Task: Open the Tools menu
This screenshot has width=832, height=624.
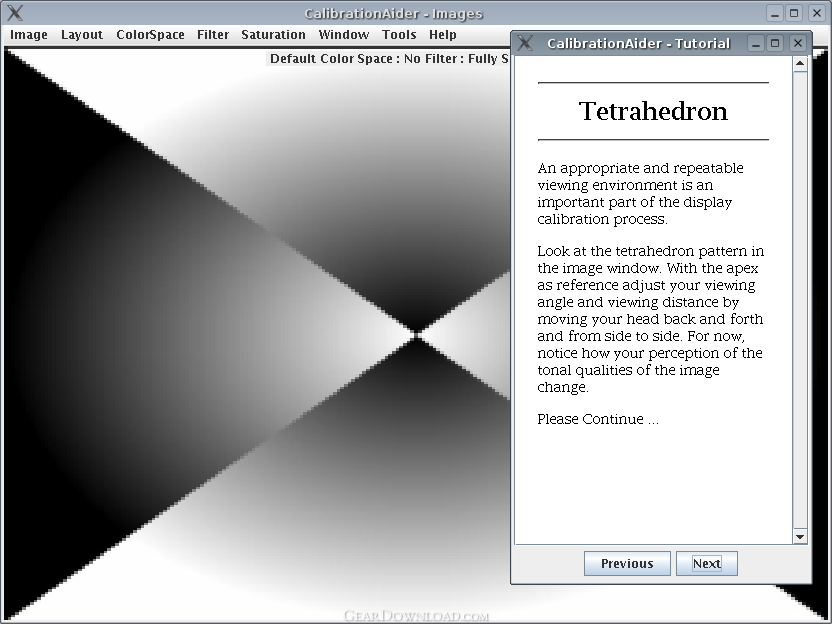Action: (399, 34)
